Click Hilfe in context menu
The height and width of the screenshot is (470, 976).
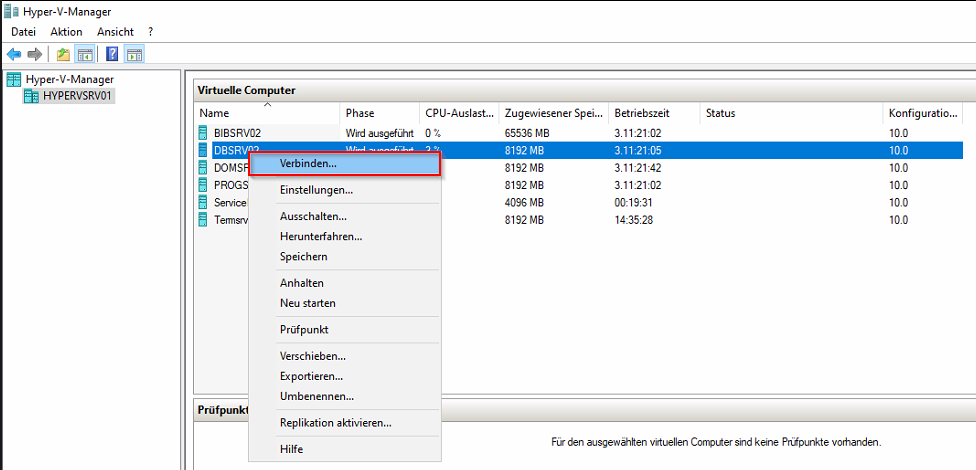344,449
